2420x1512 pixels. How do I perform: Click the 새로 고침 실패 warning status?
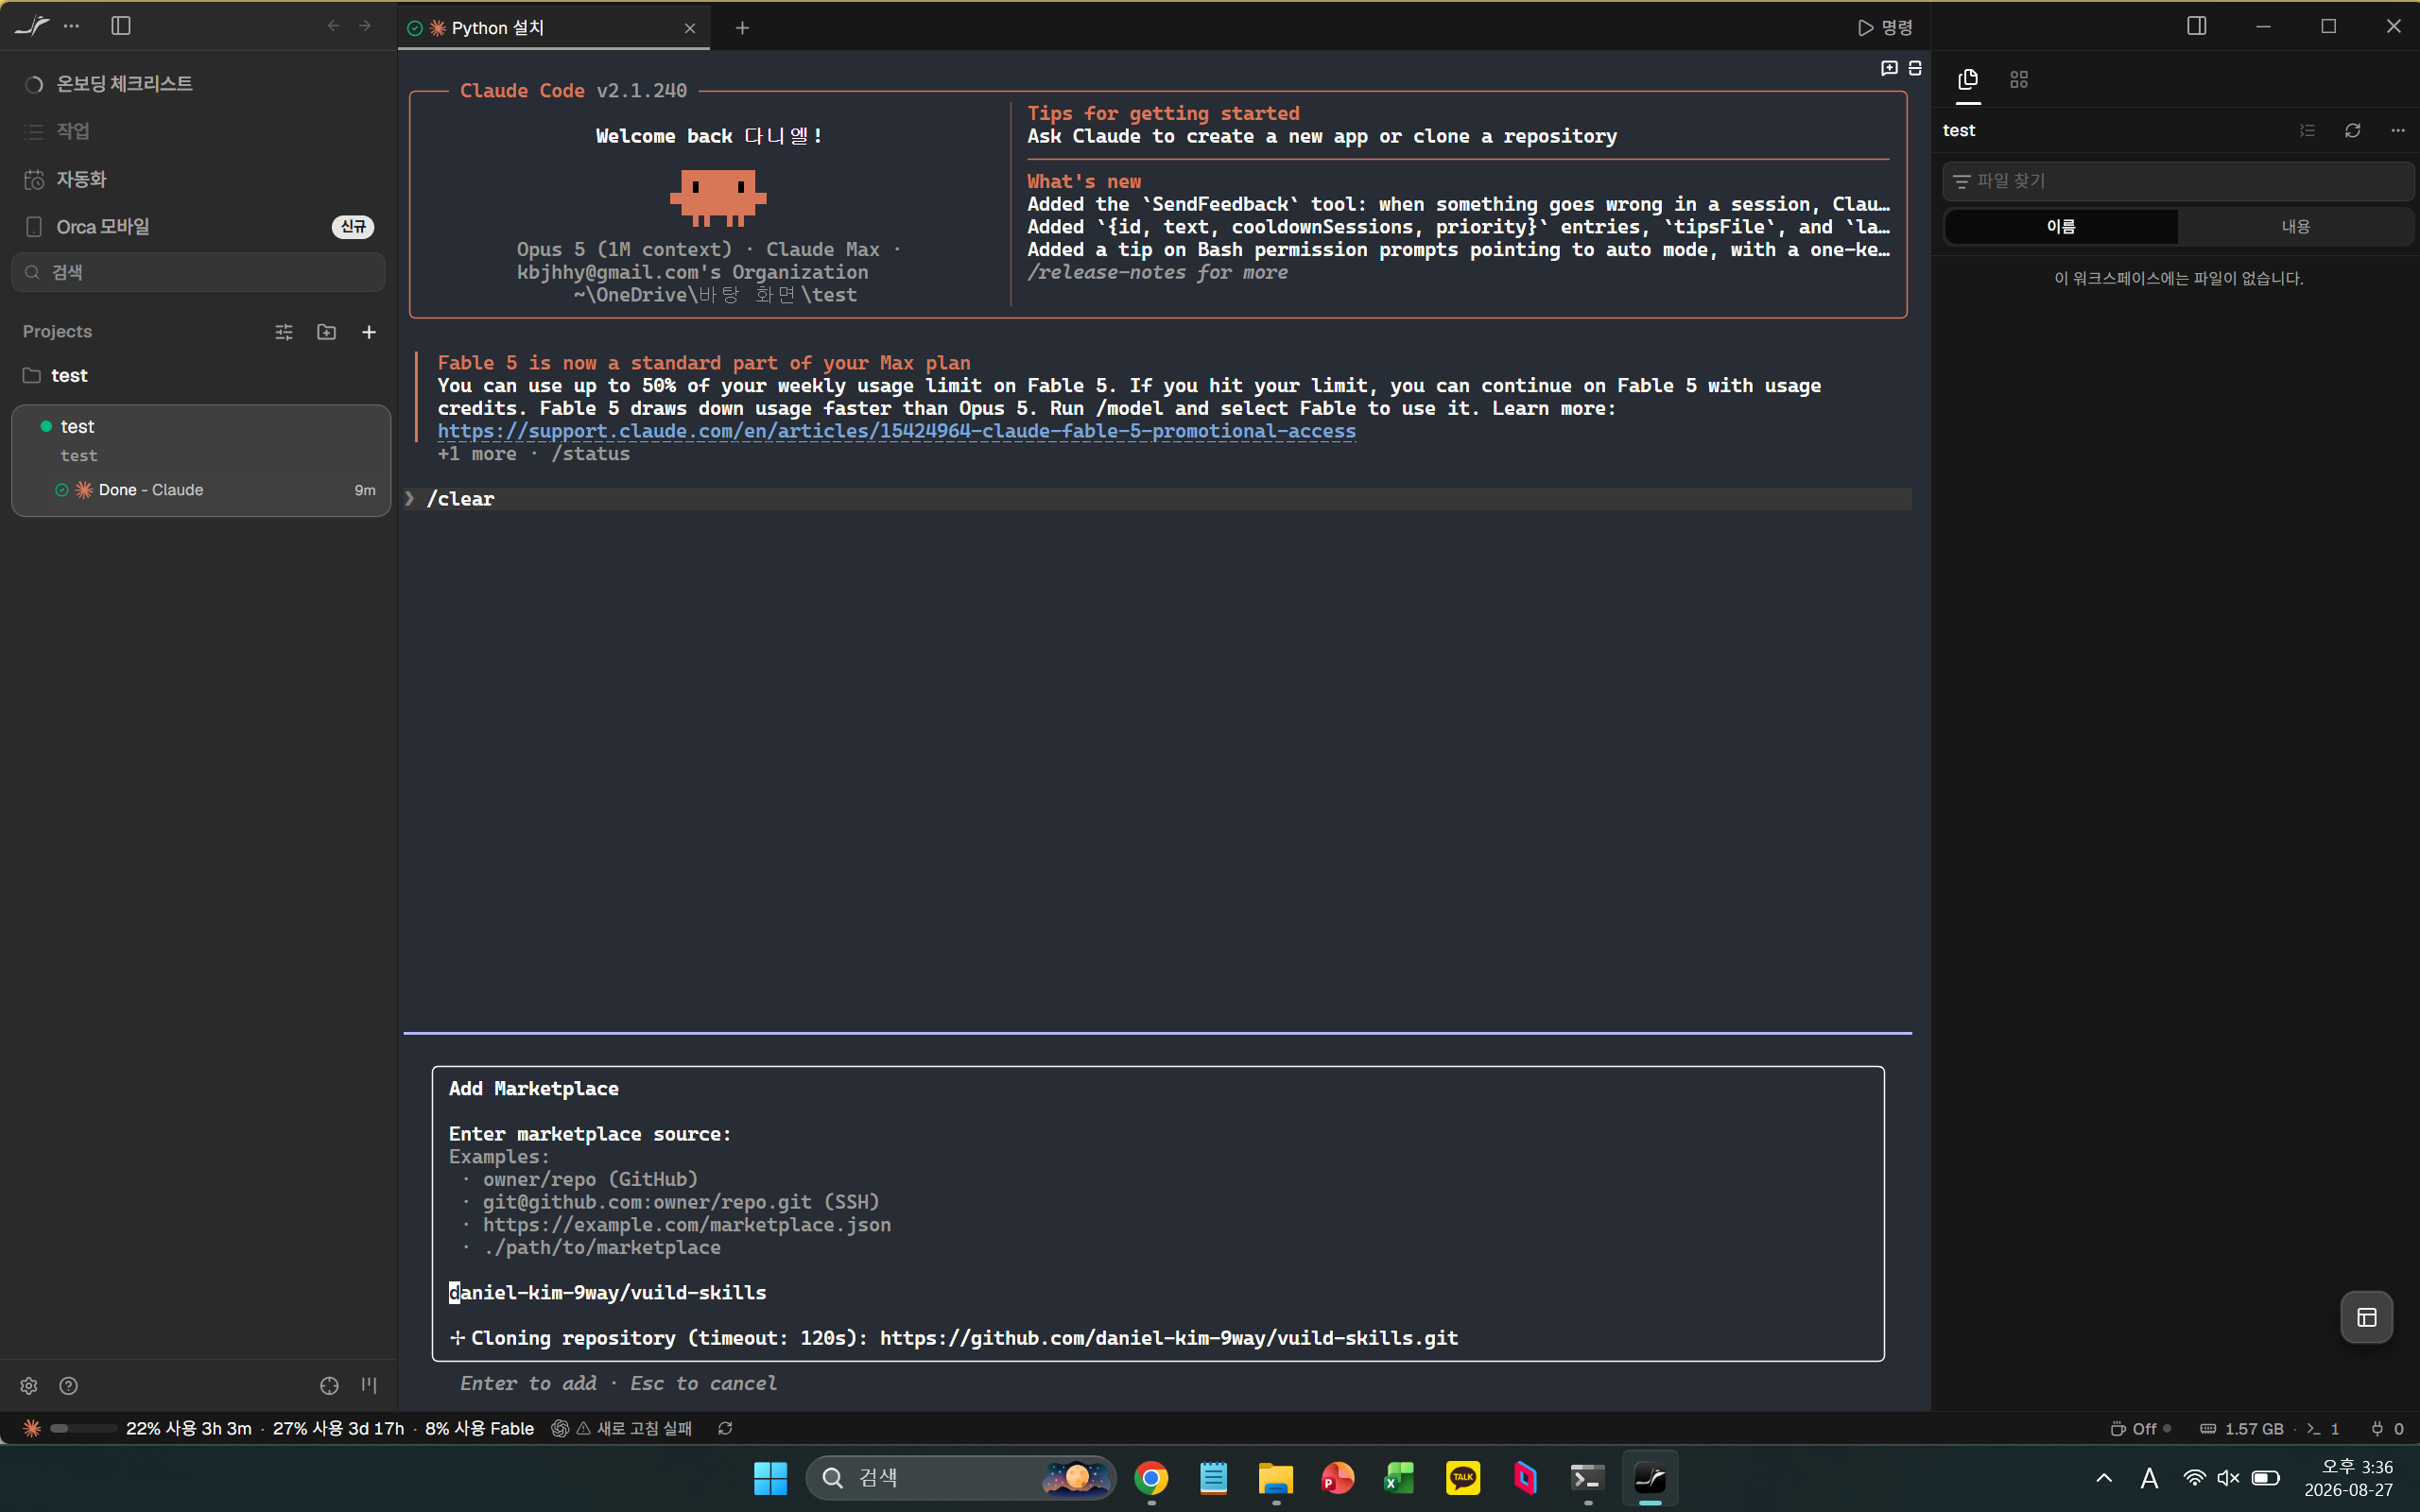(x=634, y=1429)
